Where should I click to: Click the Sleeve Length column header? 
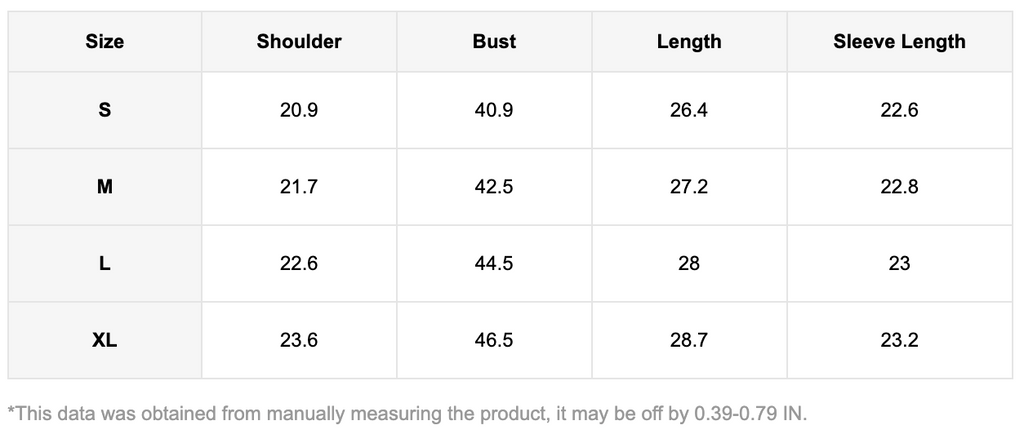click(x=899, y=41)
